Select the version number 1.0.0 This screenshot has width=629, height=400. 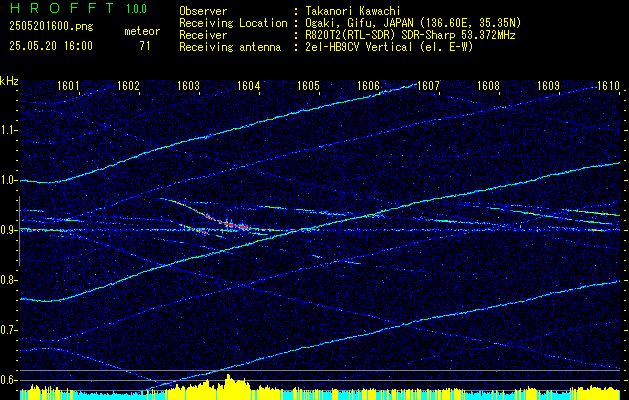[136, 9]
